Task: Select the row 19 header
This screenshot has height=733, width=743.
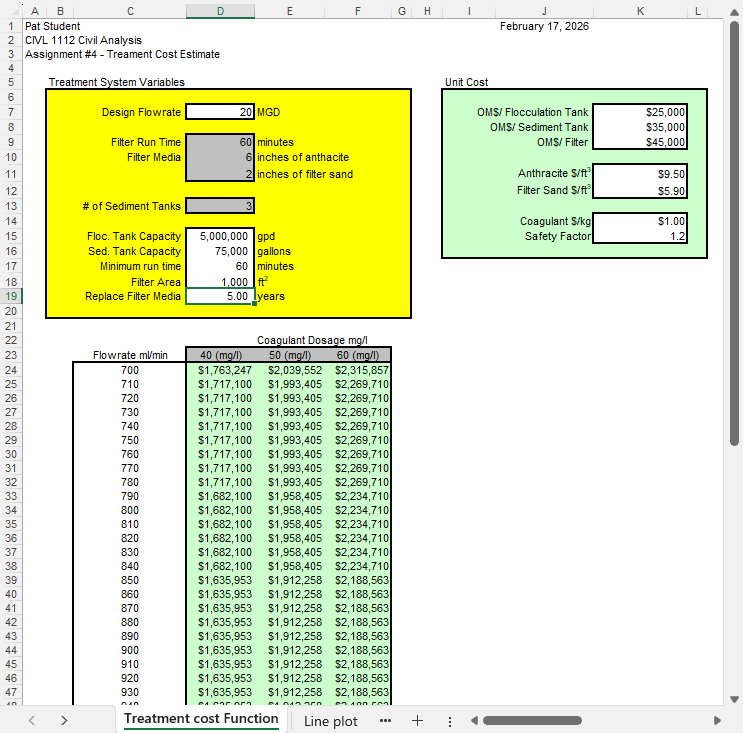Action: [x=10, y=296]
